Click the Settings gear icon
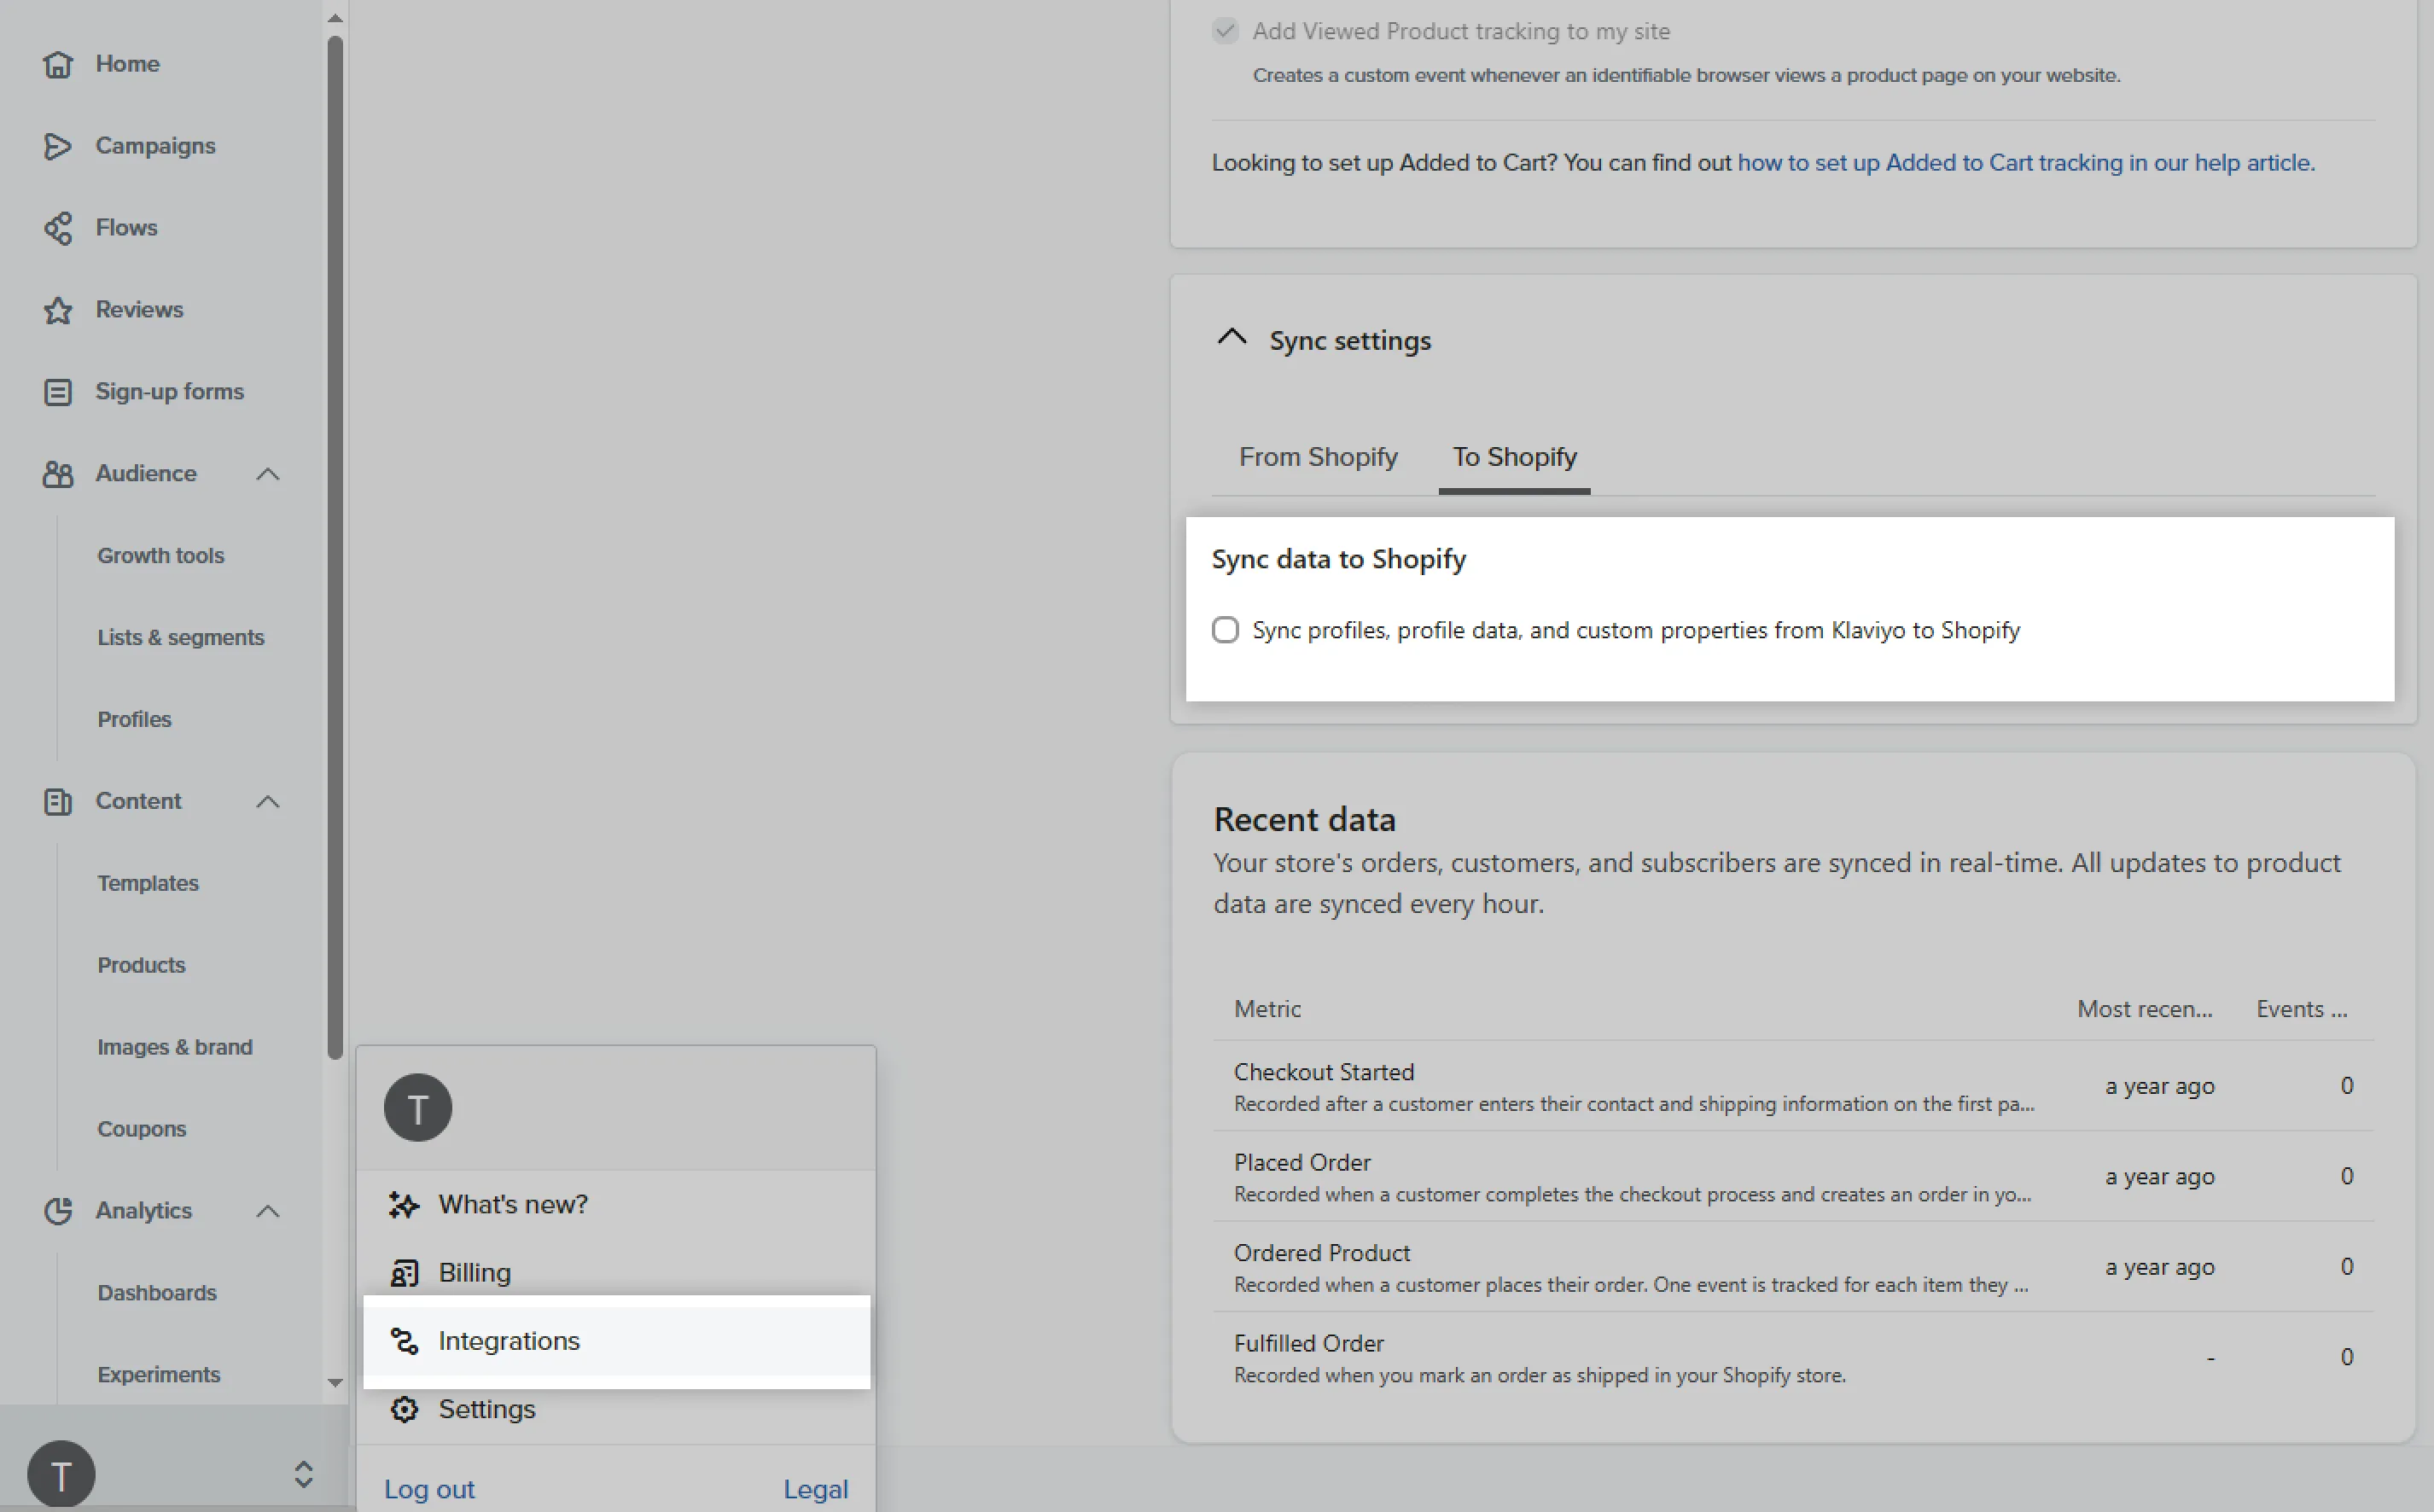 coord(404,1409)
